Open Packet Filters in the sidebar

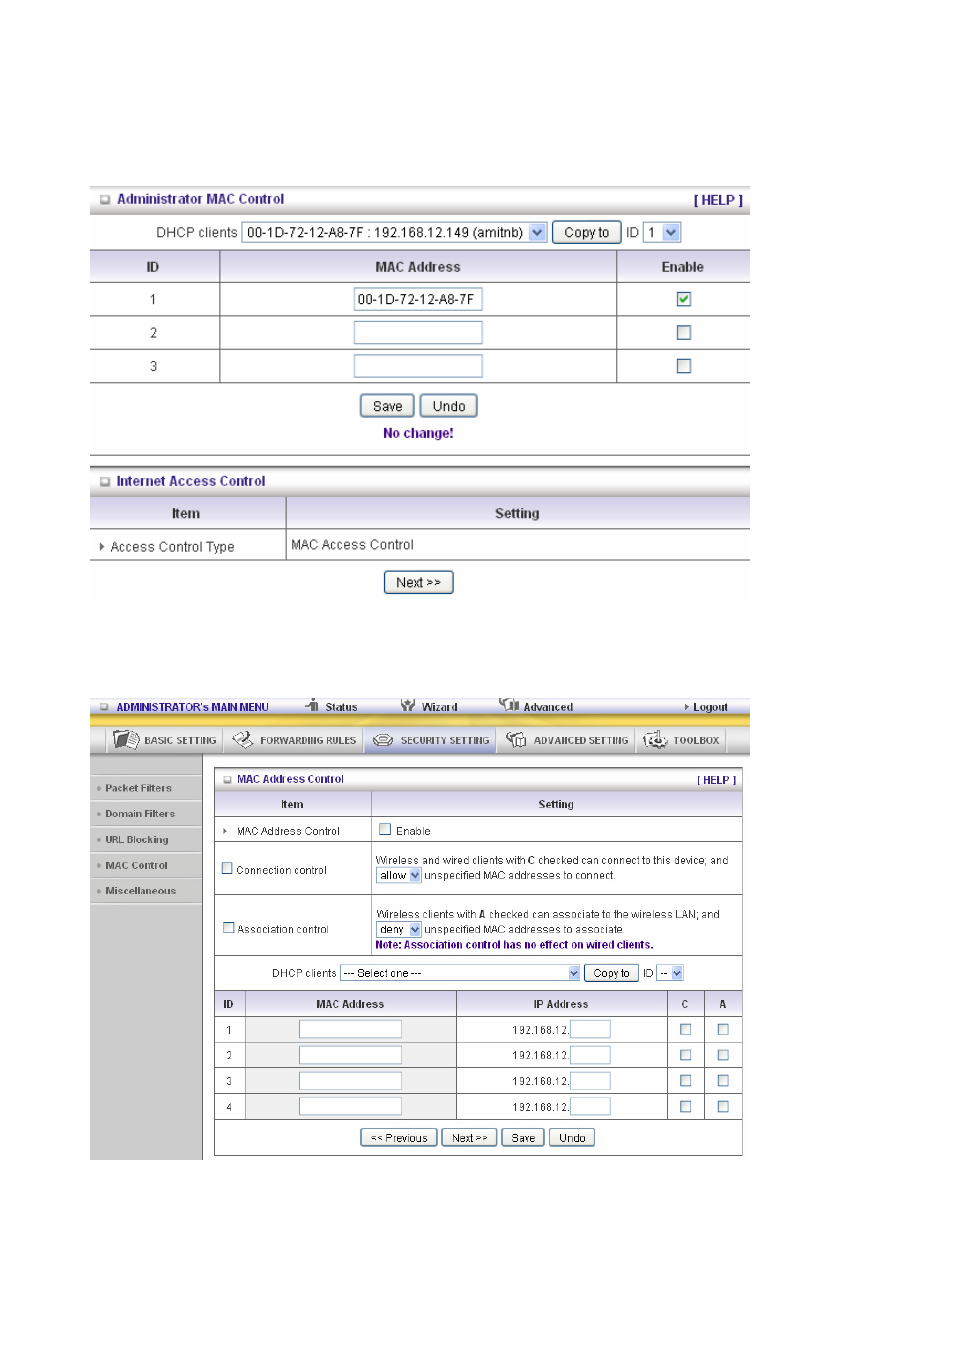(138, 788)
